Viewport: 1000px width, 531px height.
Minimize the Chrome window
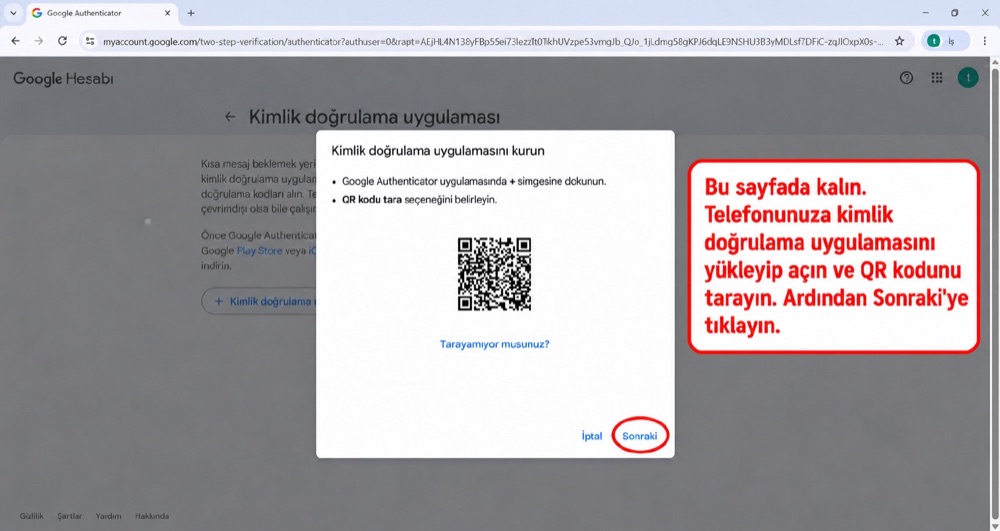coord(925,13)
